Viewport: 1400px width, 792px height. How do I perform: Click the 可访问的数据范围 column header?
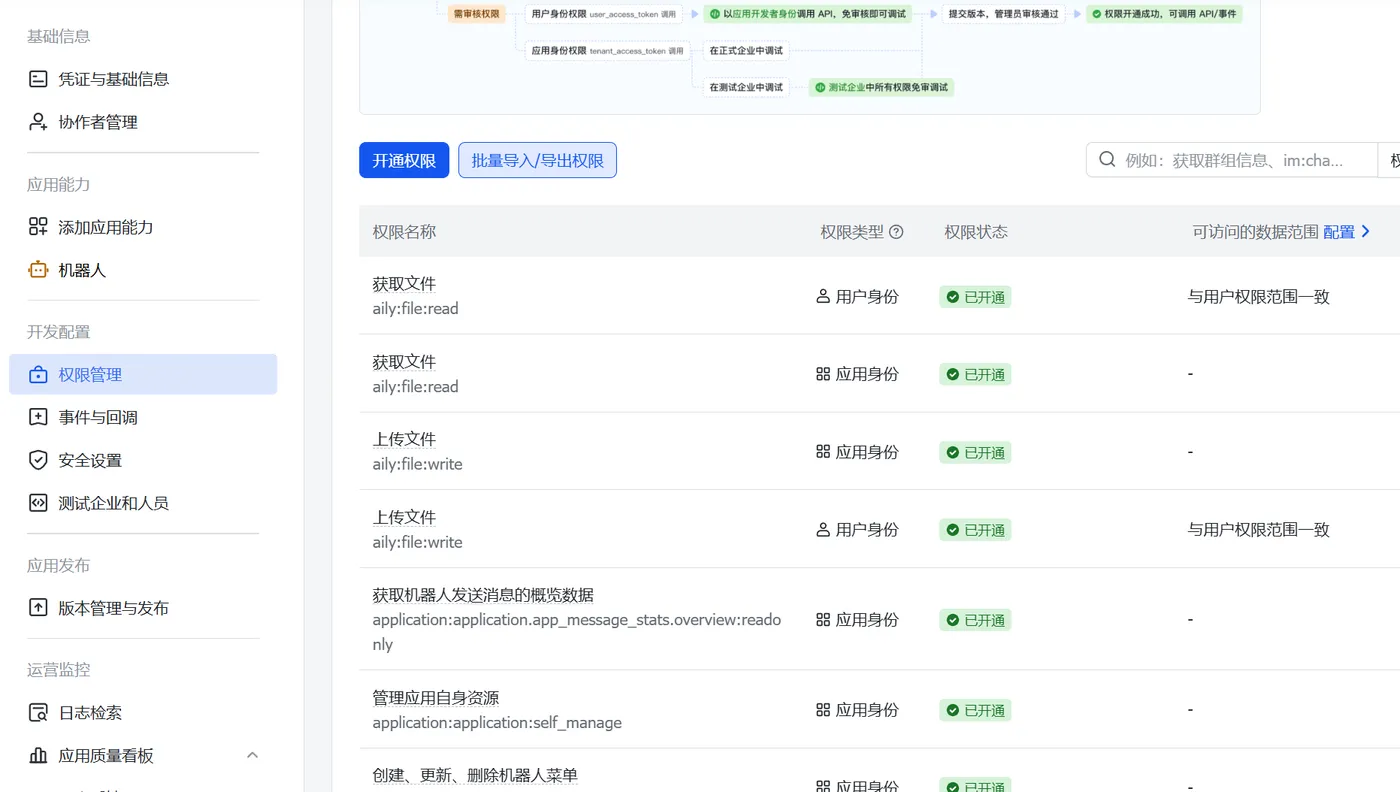pyautogui.click(x=1255, y=232)
